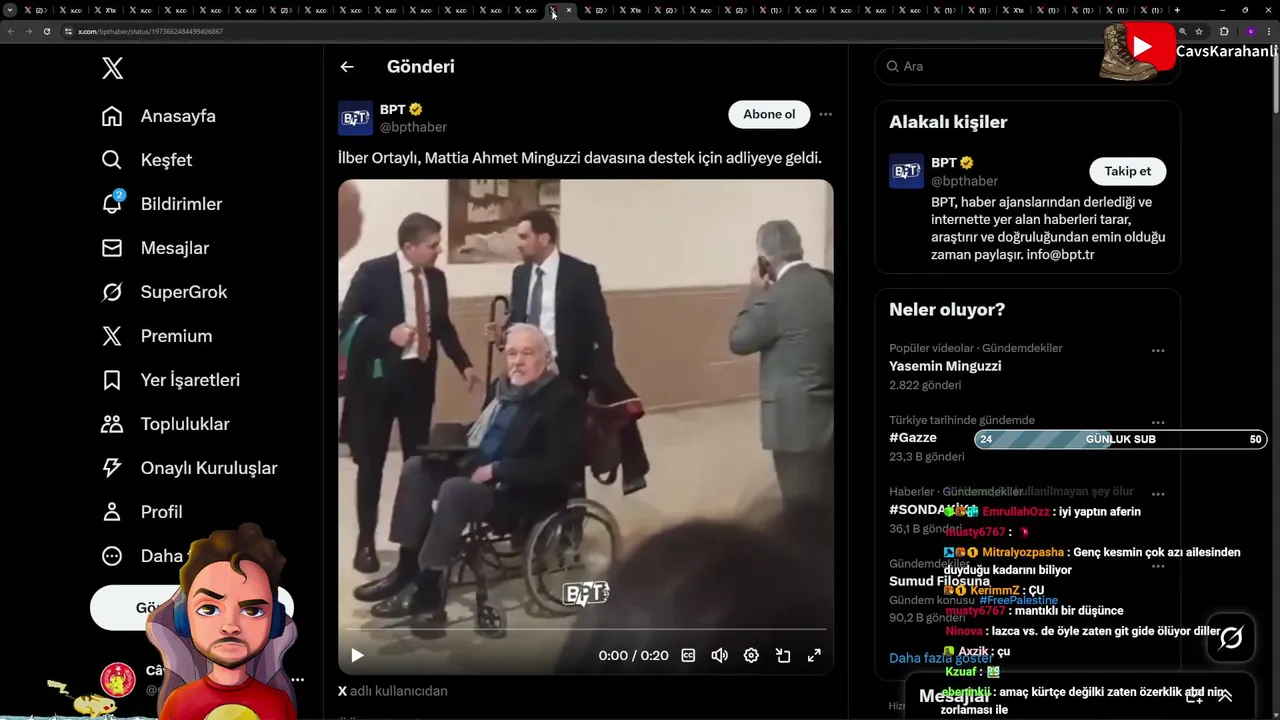This screenshot has width=1280, height=720.
Task: Open Yasemin Minguzzi trend
Action: (x=945, y=366)
